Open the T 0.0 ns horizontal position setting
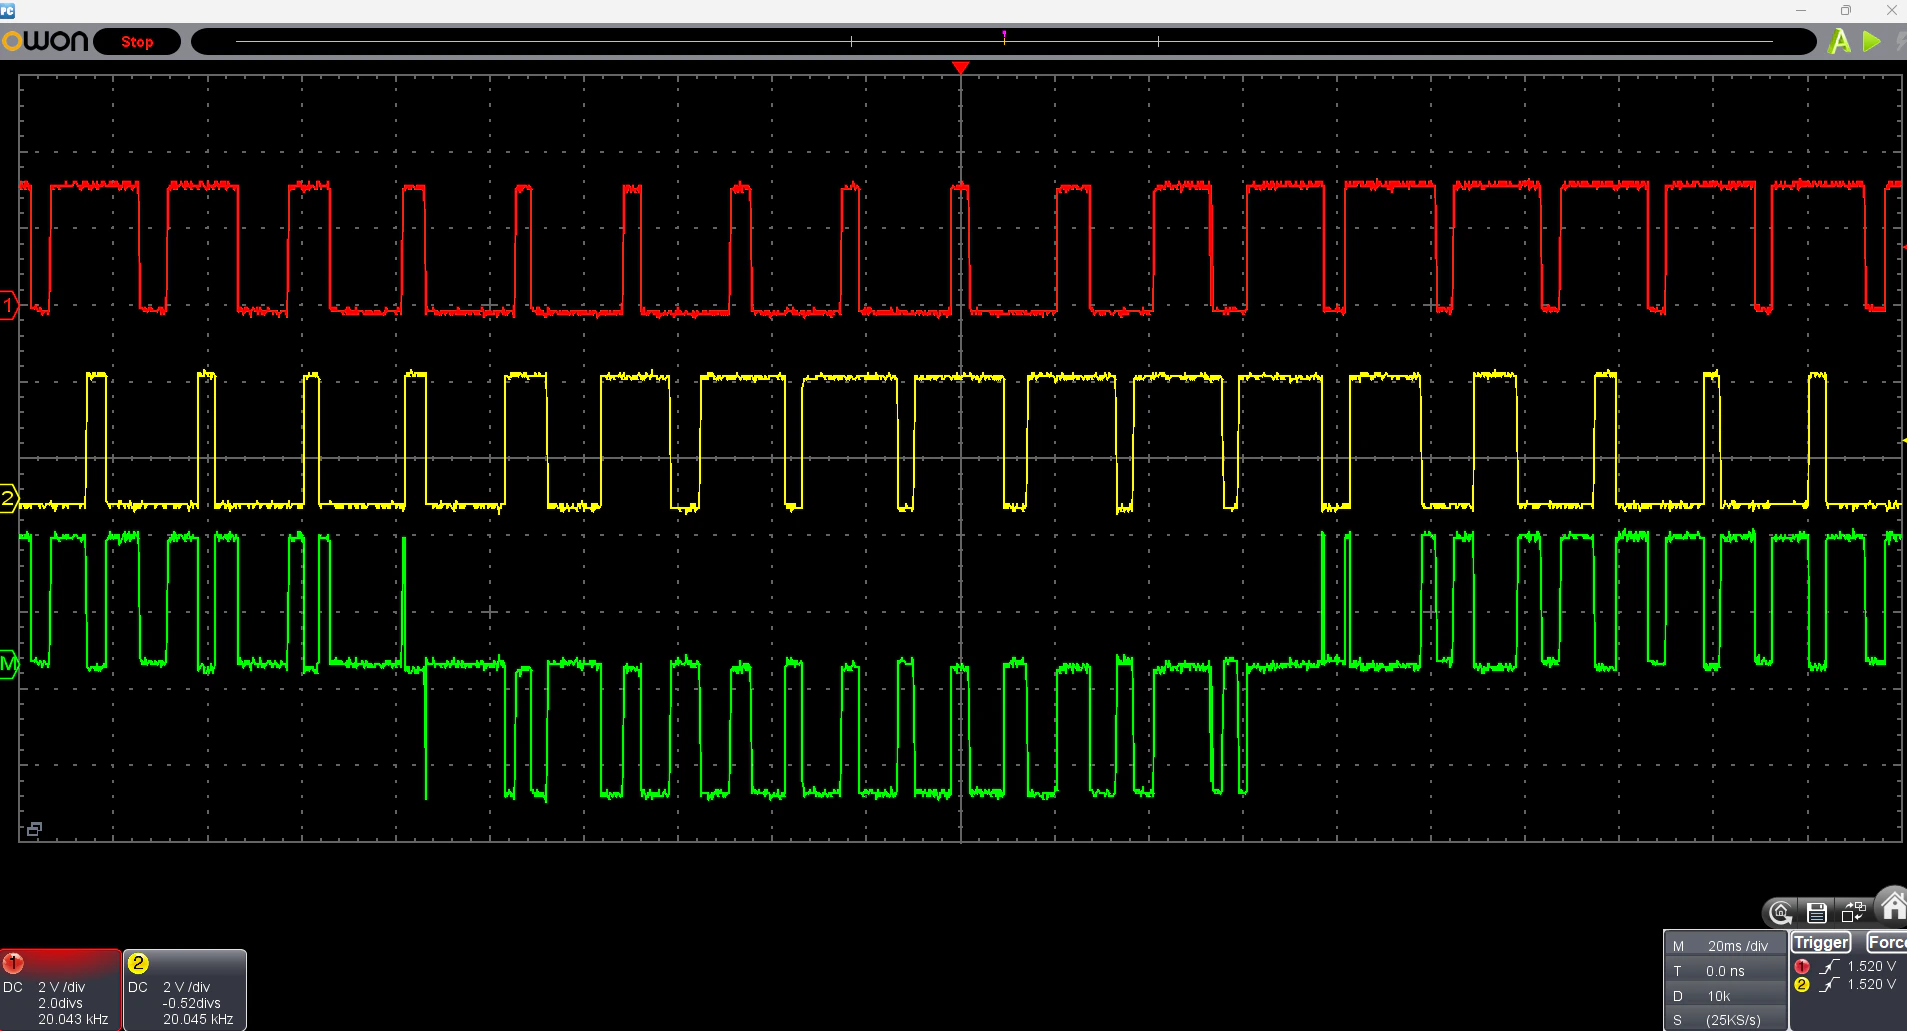The height and width of the screenshot is (1031, 1907). click(1725, 970)
